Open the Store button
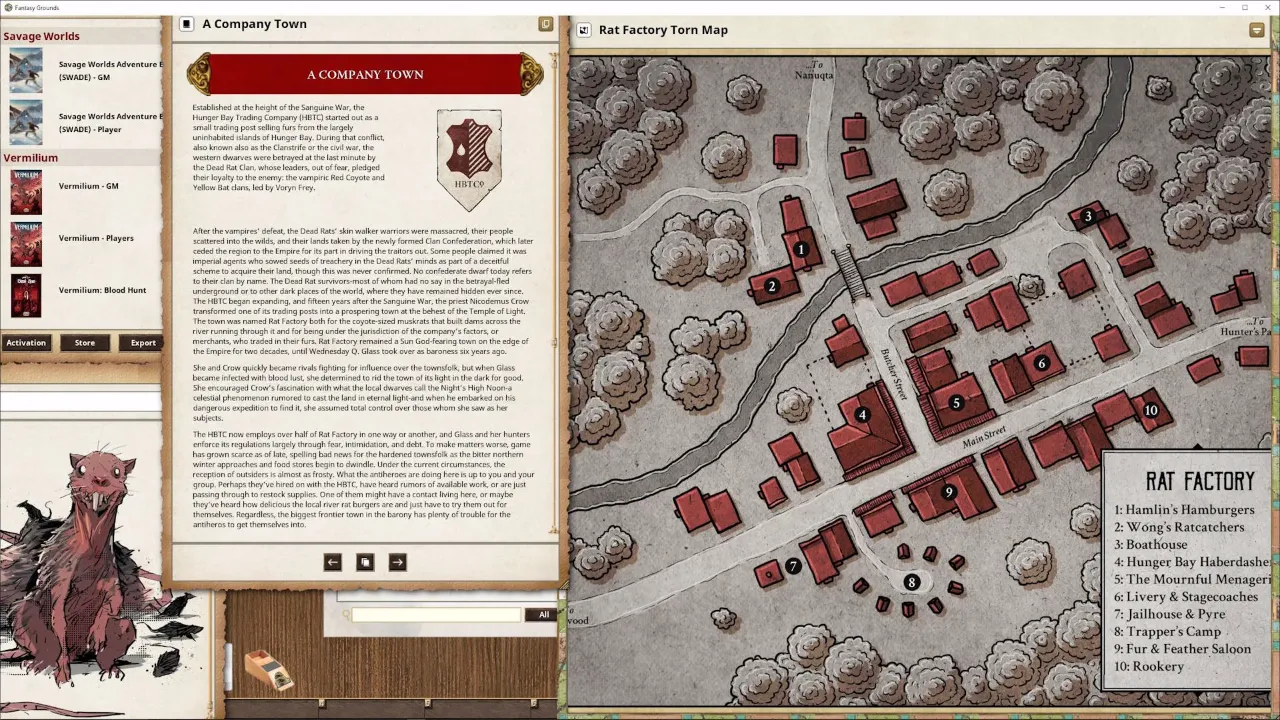The image size is (1280, 720). 85,343
